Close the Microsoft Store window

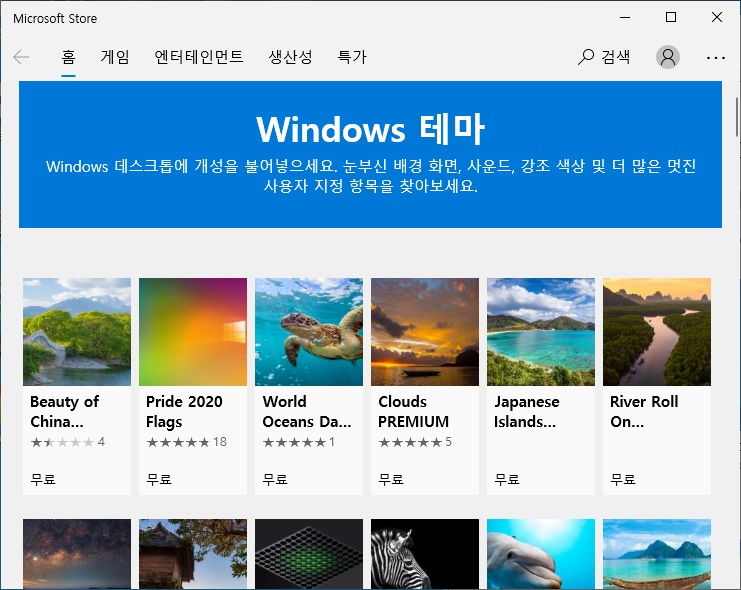point(716,17)
